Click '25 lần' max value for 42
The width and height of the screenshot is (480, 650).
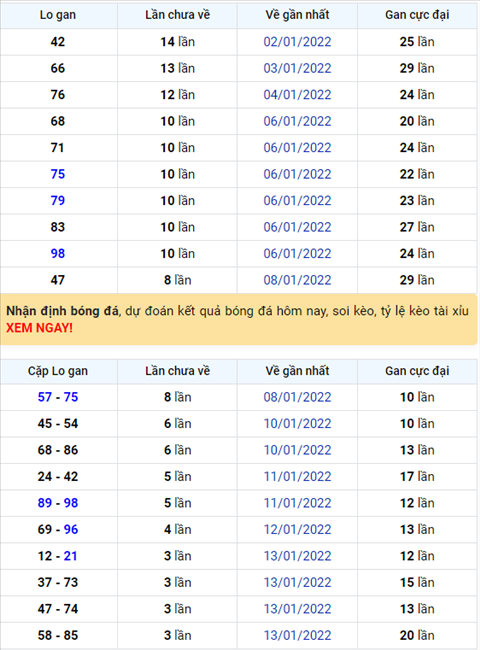coord(417,42)
